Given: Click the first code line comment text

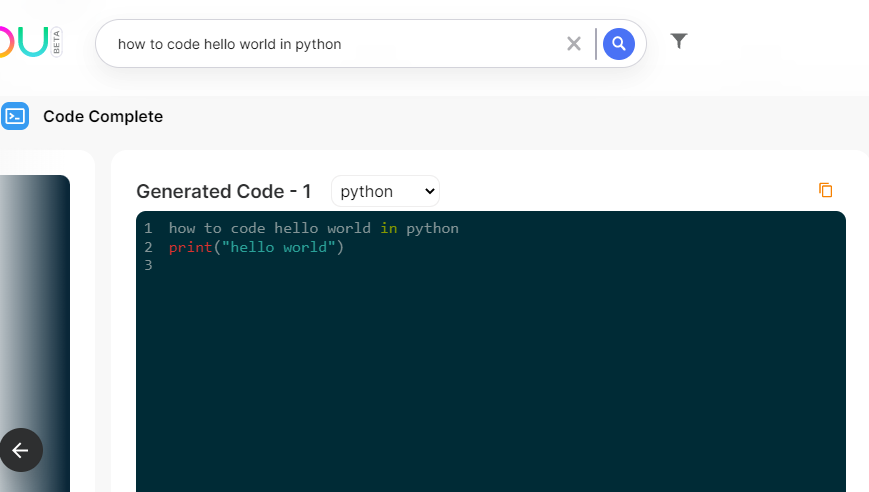Looking at the screenshot, I should 314,228.
